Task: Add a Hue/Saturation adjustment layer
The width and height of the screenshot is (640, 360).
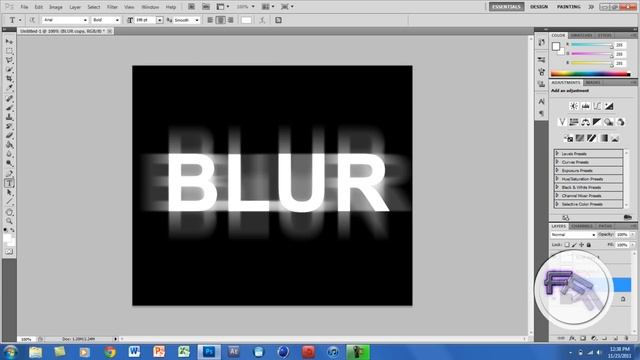Action: click(574, 122)
